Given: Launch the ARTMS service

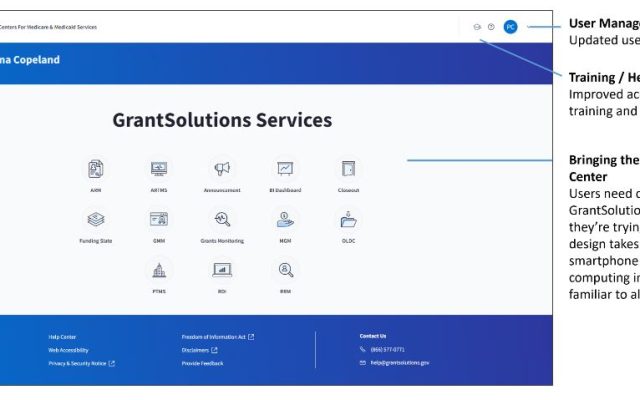Looking at the screenshot, I should pyautogui.click(x=158, y=169).
